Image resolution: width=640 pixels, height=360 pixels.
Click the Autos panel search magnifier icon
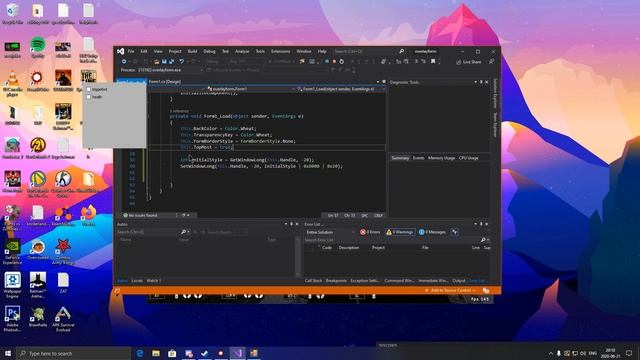(x=183, y=232)
